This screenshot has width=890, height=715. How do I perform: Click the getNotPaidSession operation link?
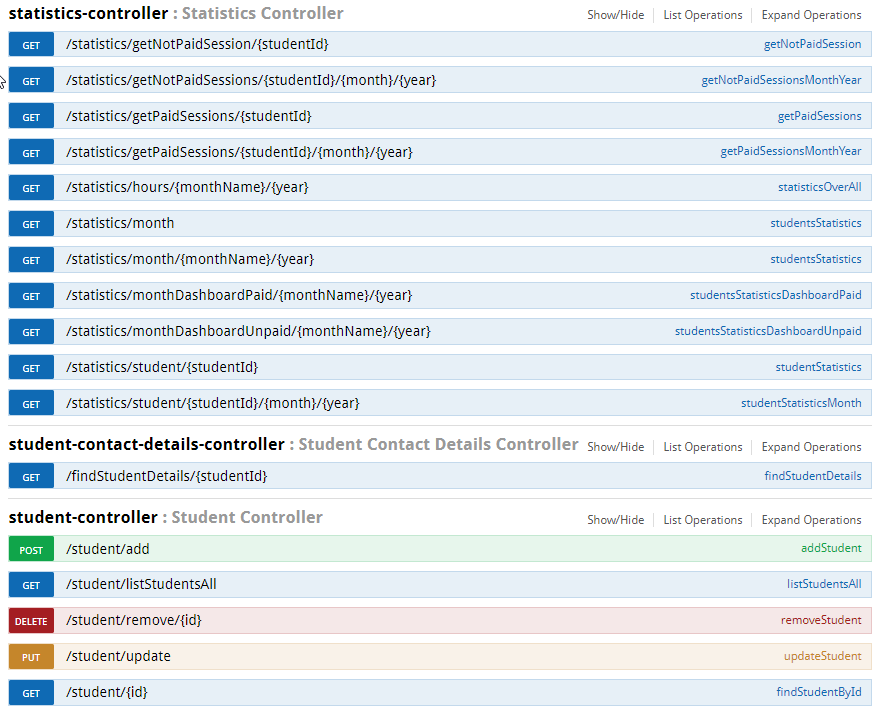[812, 44]
